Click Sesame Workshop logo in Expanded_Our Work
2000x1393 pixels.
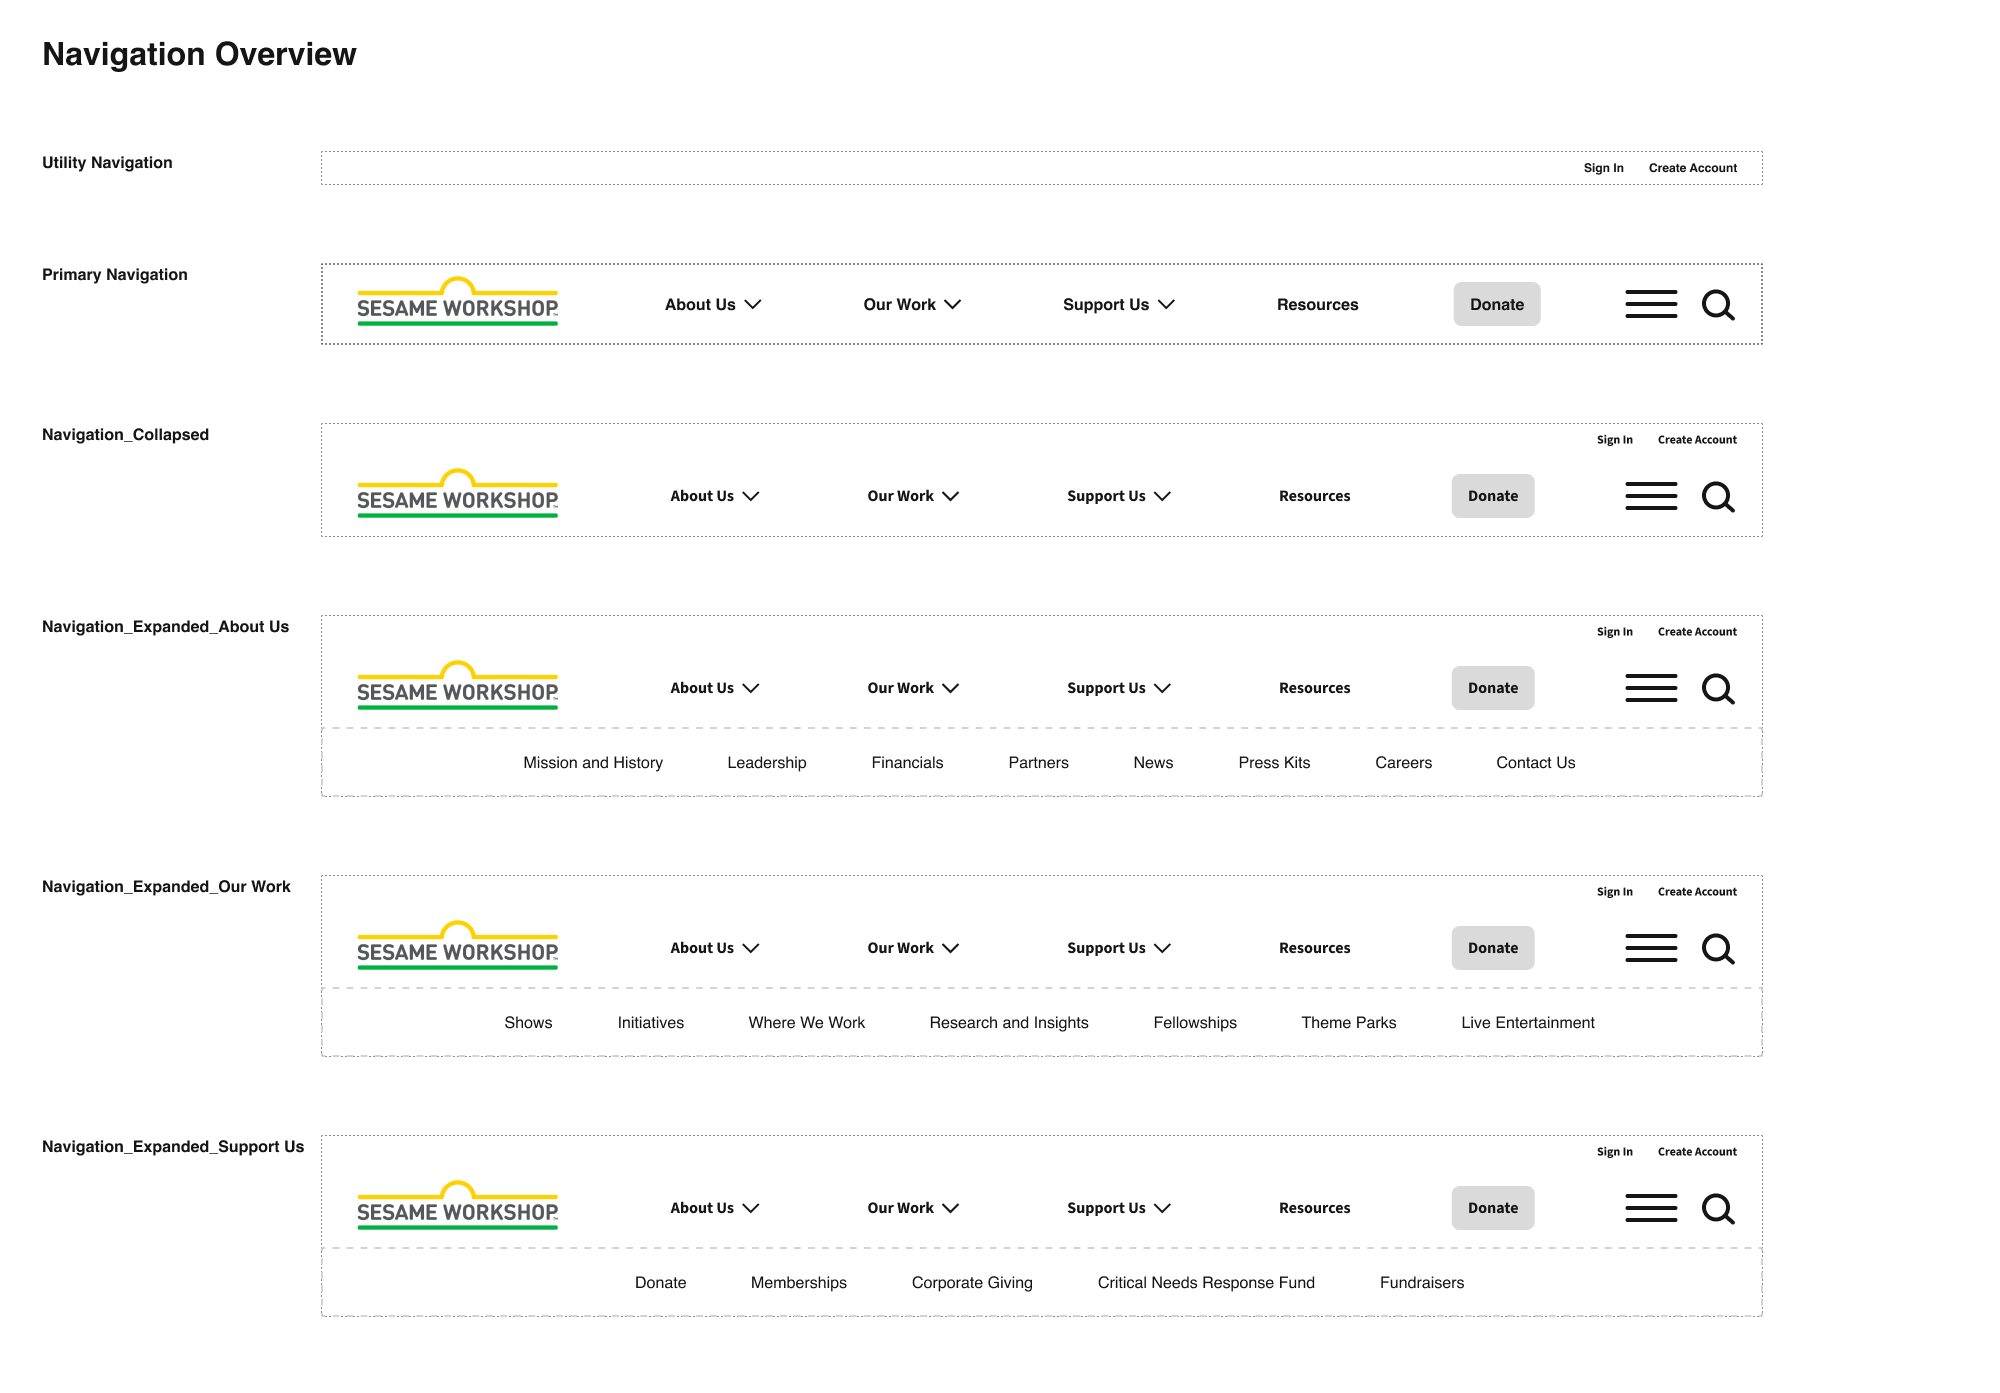tap(458, 945)
